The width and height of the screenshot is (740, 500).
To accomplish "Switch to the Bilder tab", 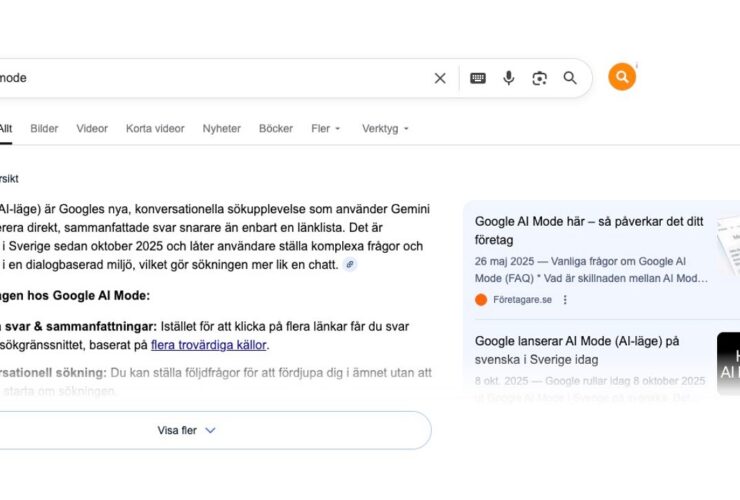I will (x=44, y=129).
